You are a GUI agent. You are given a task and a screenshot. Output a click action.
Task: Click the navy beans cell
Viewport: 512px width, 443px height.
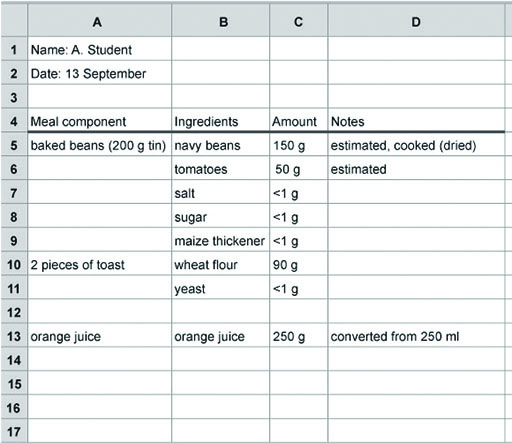(220, 145)
